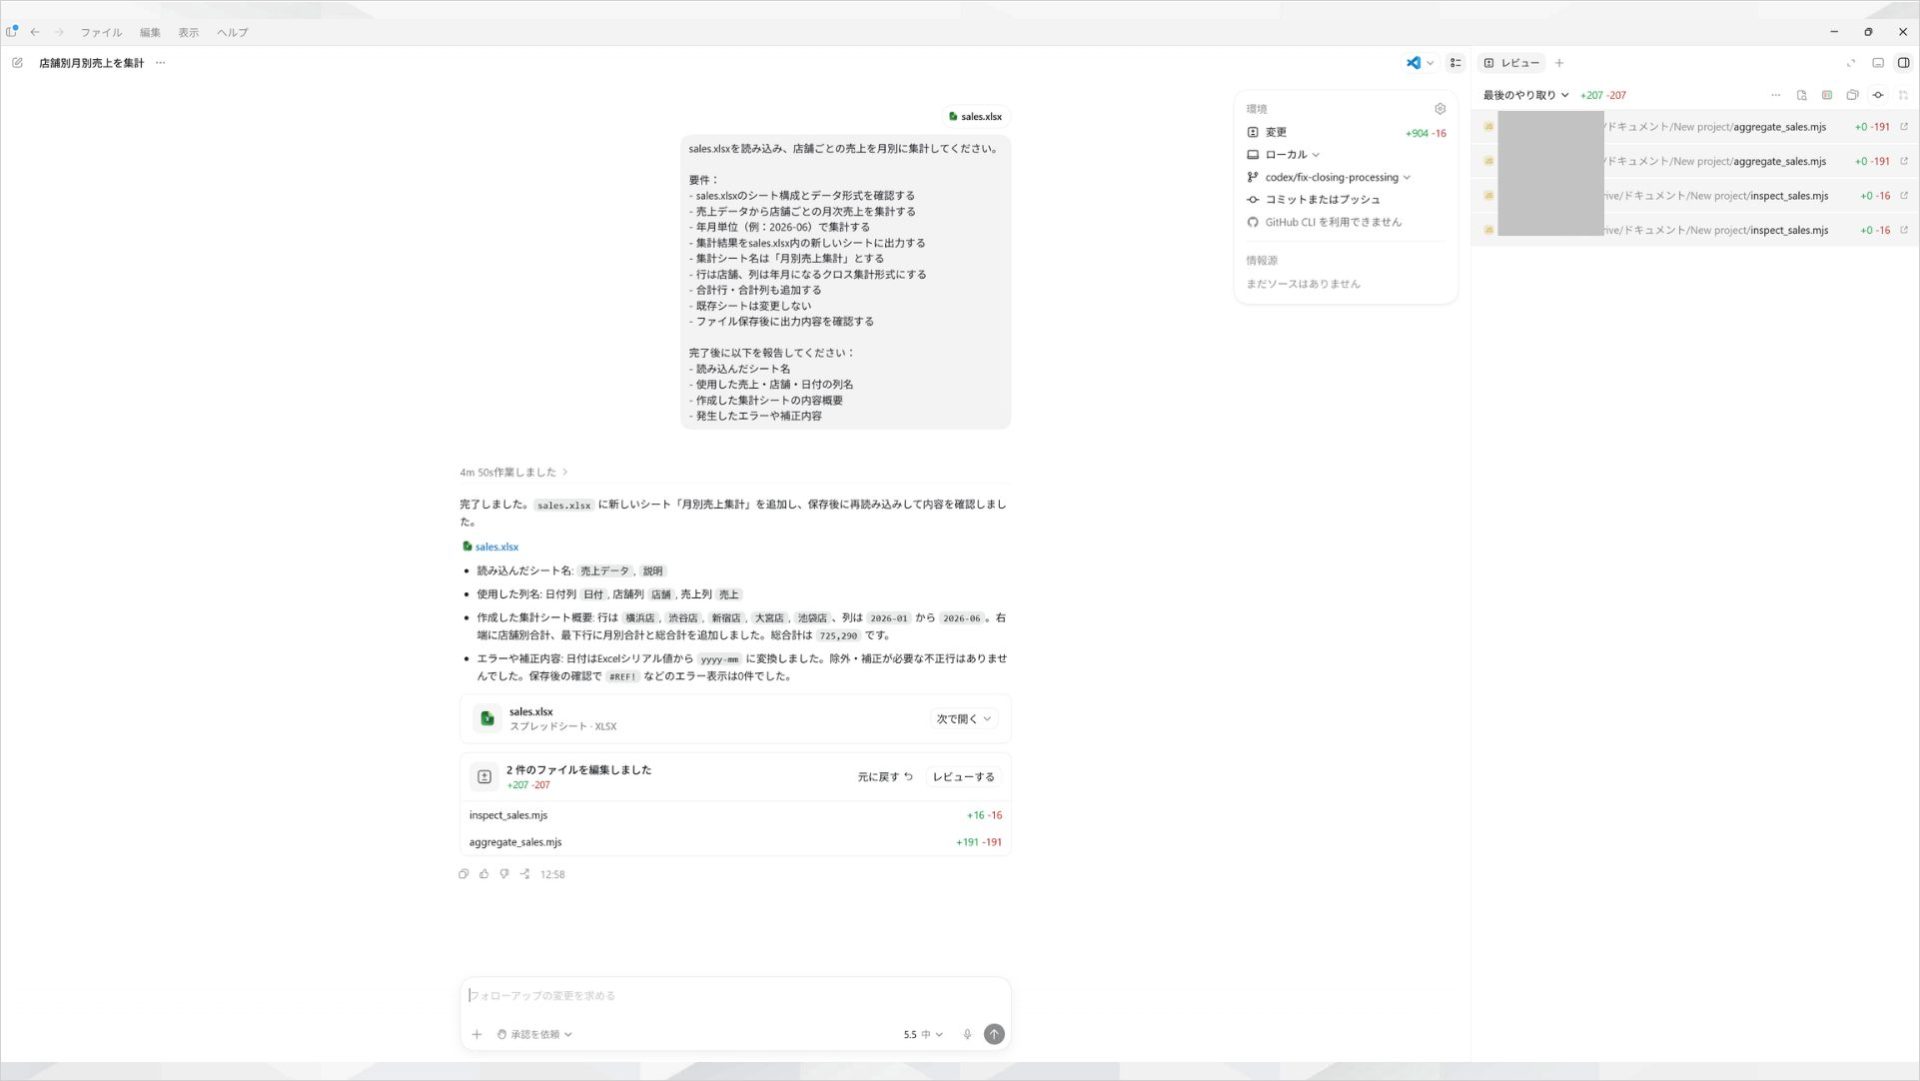Click the copy stacked-pages icon in review toolbar
This screenshot has height=1081, width=1920.
(1852, 95)
